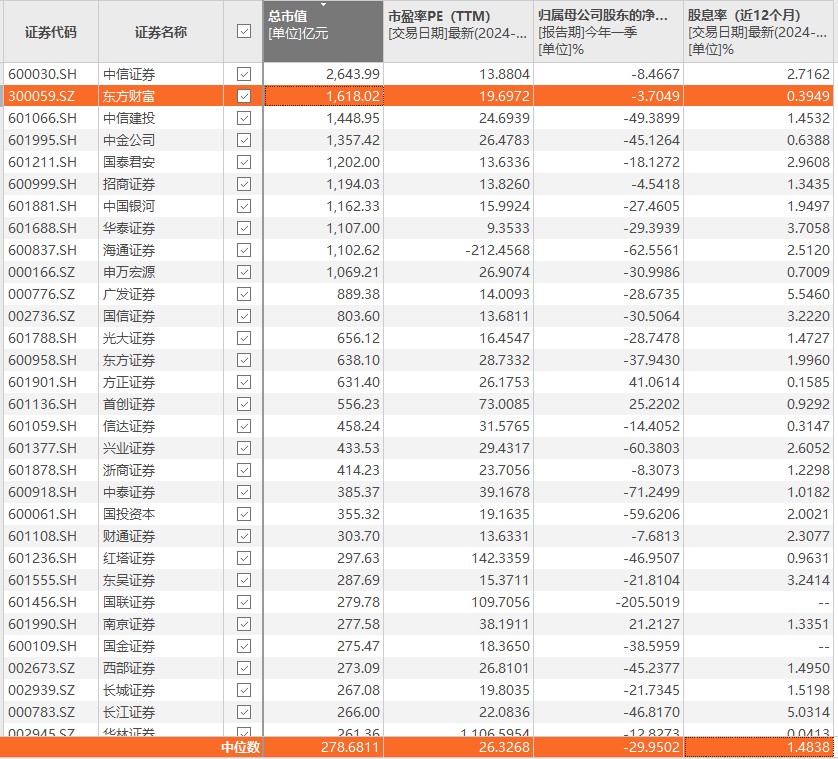The height and width of the screenshot is (759, 838).
Task: Toggle checkbox for 海通证券 row
Action: click(x=243, y=250)
